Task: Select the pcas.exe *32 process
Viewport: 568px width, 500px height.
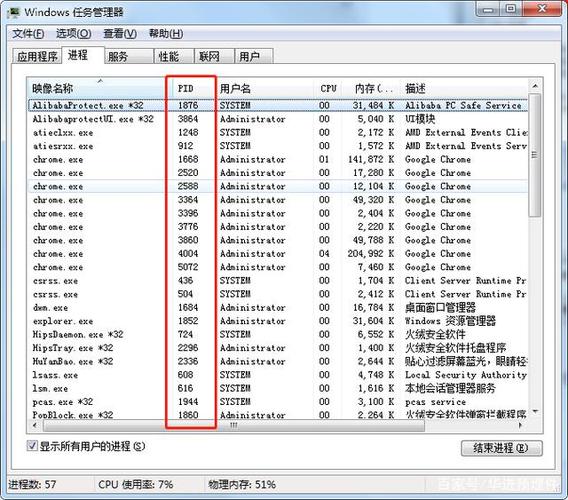Action: (278, 402)
